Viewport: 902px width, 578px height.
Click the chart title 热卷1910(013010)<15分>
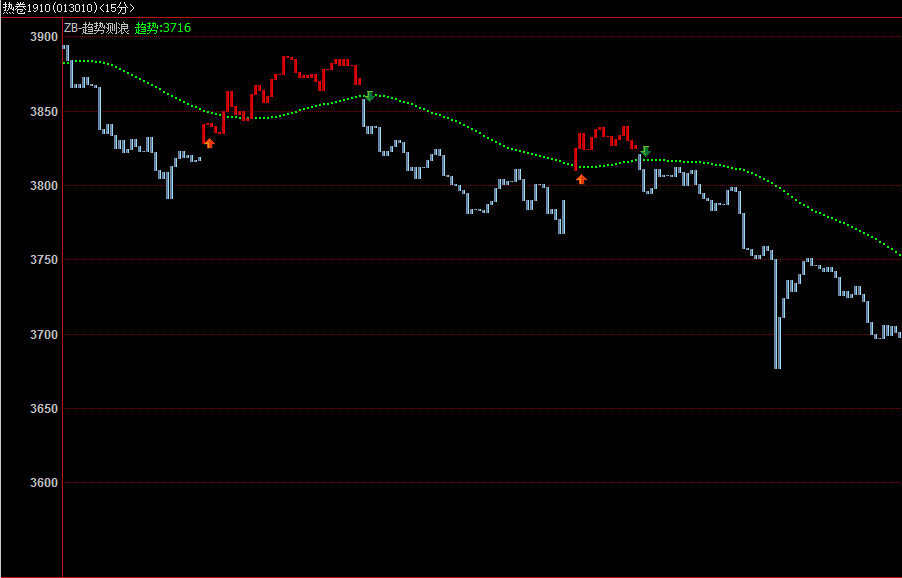click(x=68, y=8)
